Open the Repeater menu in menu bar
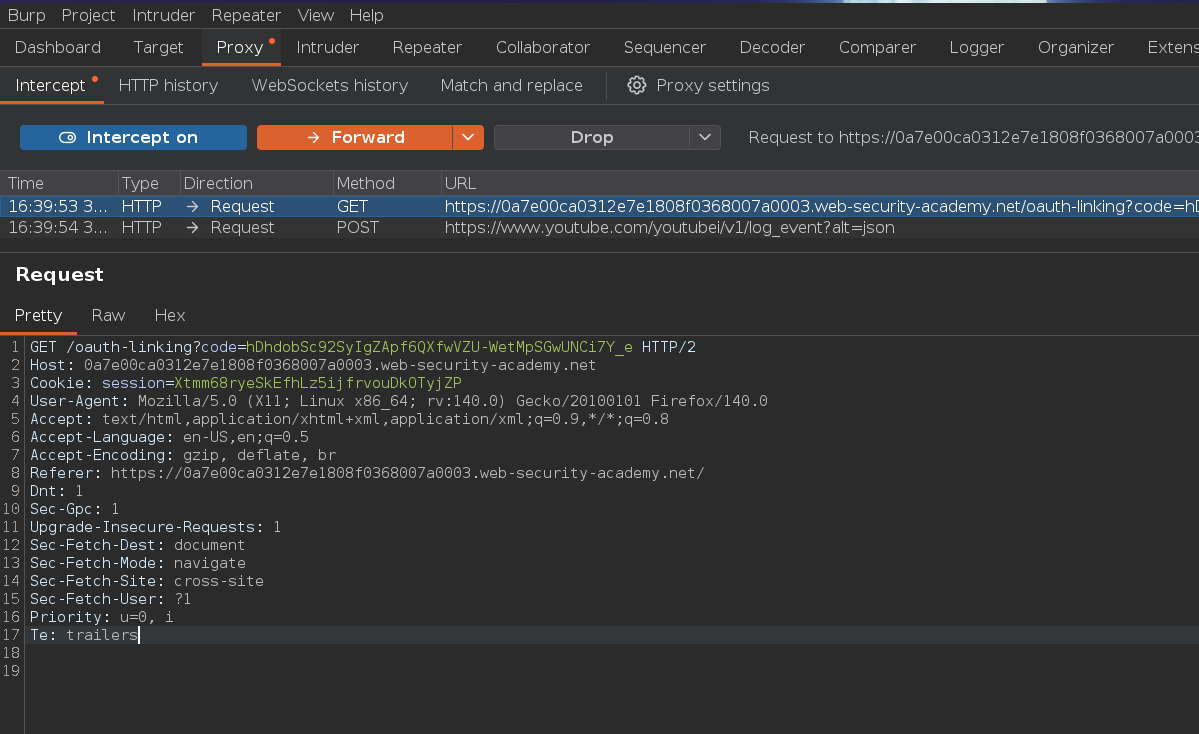Image resolution: width=1199 pixels, height=734 pixels. point(246,15)
